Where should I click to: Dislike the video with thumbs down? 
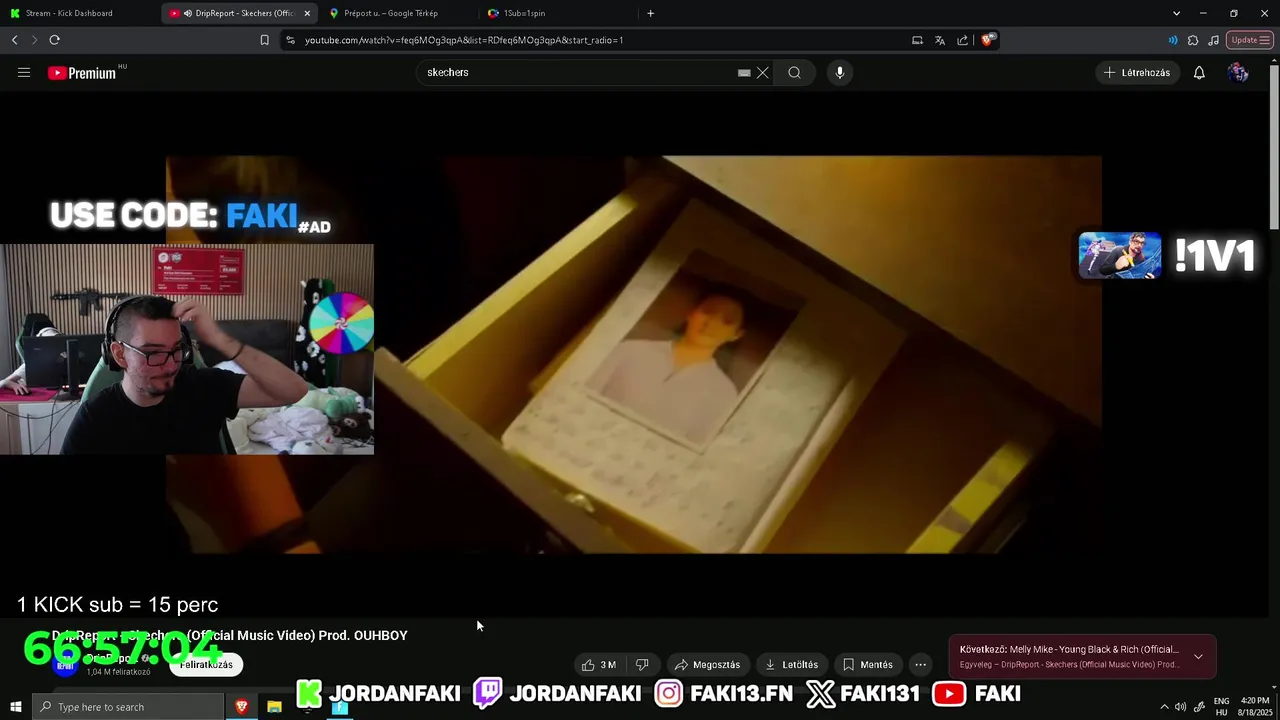tap(642, 664)
